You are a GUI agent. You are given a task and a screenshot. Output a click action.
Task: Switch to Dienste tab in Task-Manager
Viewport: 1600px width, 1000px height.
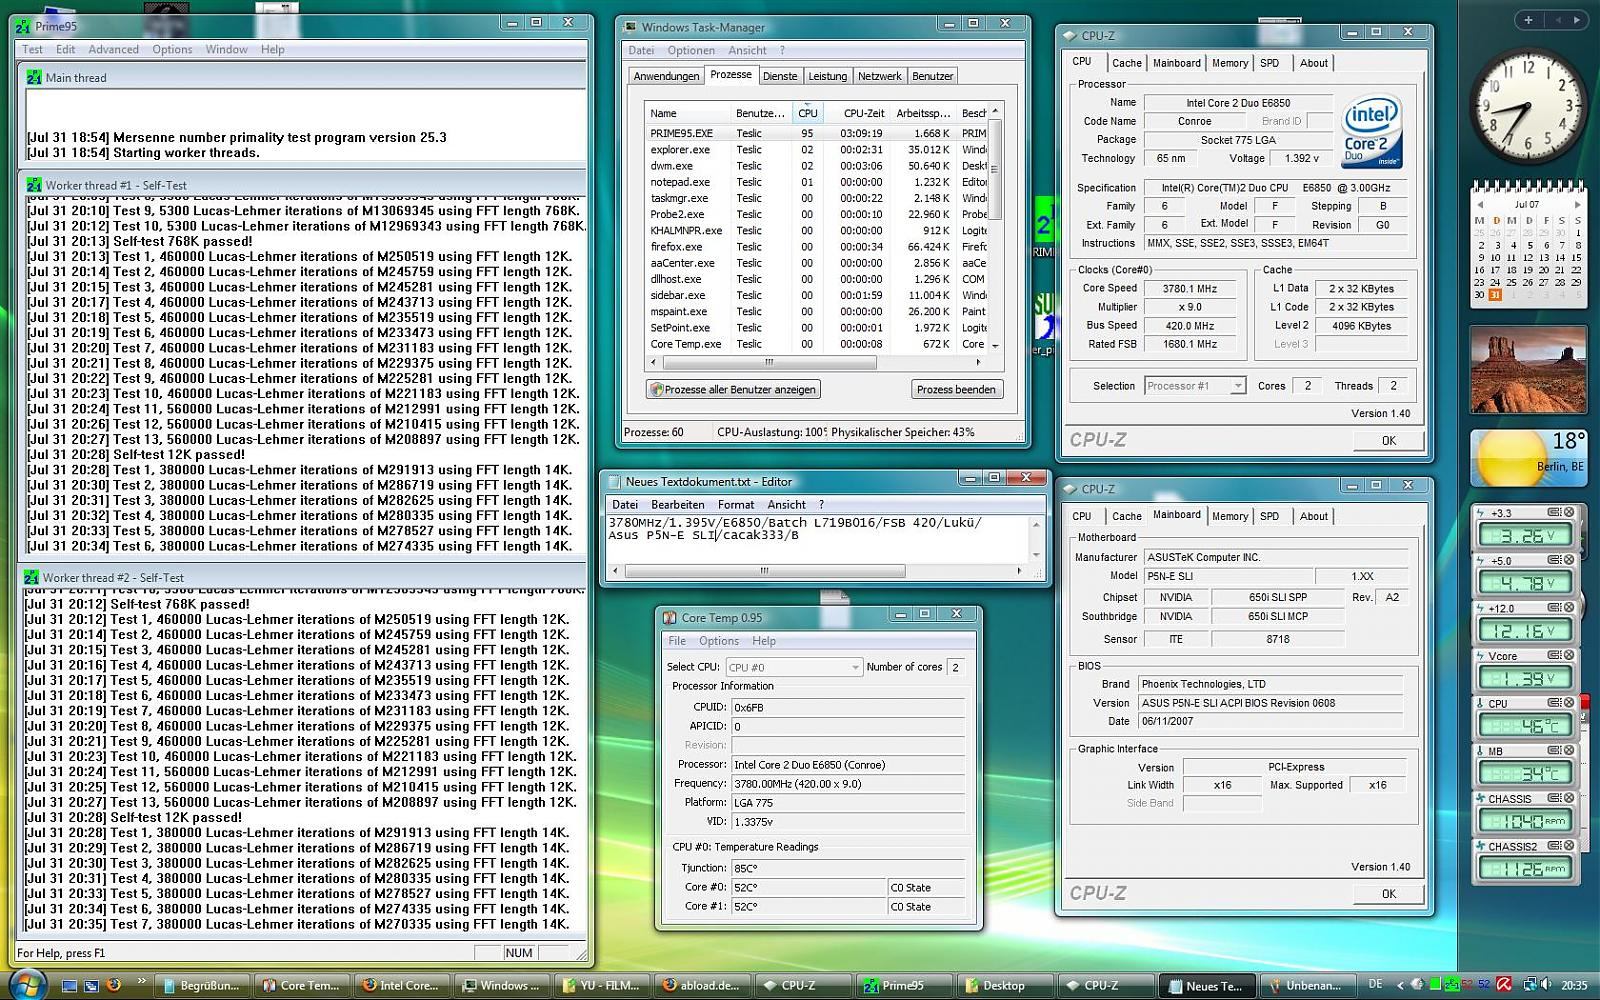click(x=780, y=76)
